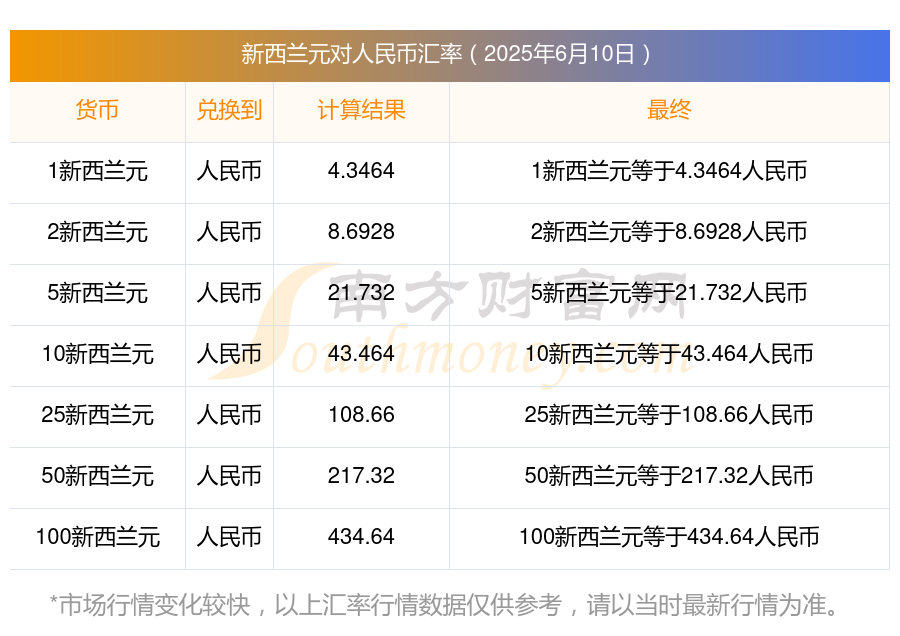Click '人民币' in the 10新西兰元 row
The height and width of the screenshot is (636, 900).
[229, 354]
